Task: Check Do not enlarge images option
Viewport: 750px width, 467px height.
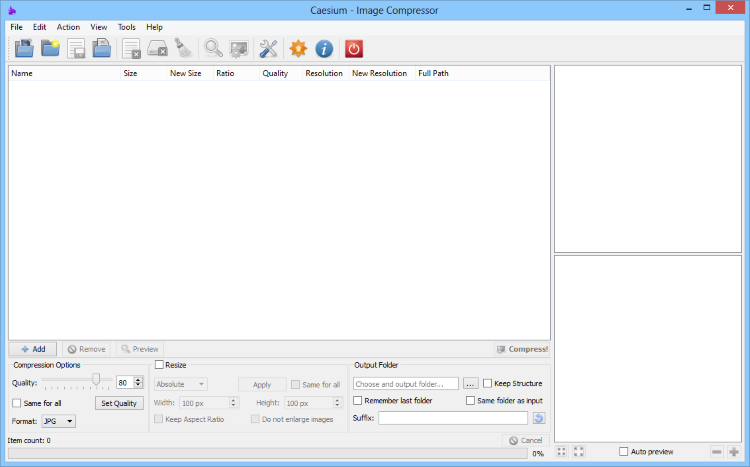Action: 255,419
